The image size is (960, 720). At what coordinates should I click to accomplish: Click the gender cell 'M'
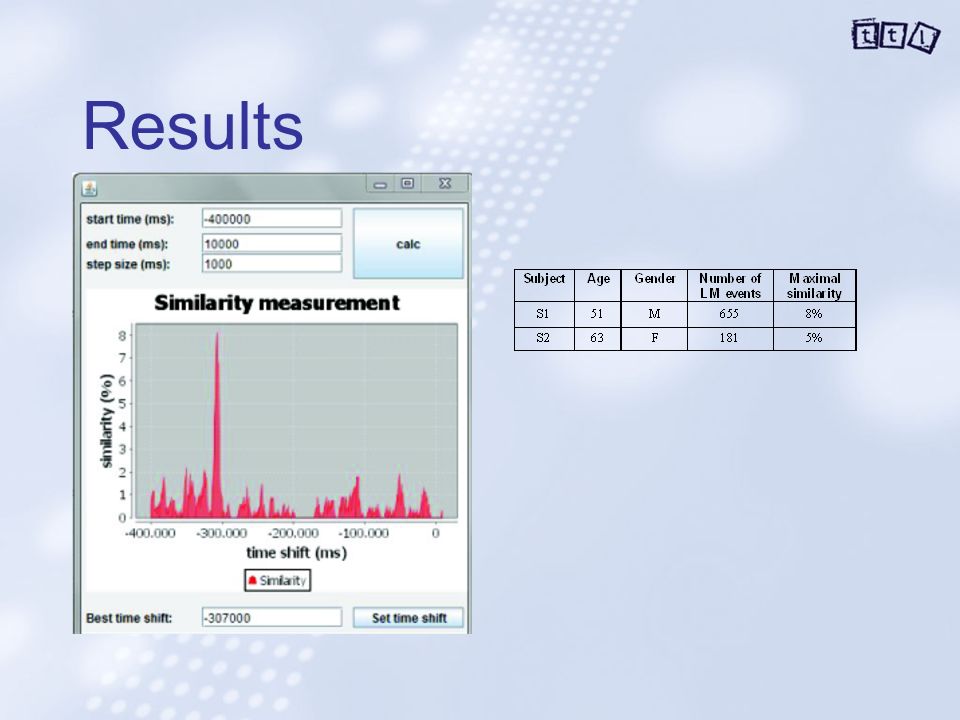click(x=654, y=313)
